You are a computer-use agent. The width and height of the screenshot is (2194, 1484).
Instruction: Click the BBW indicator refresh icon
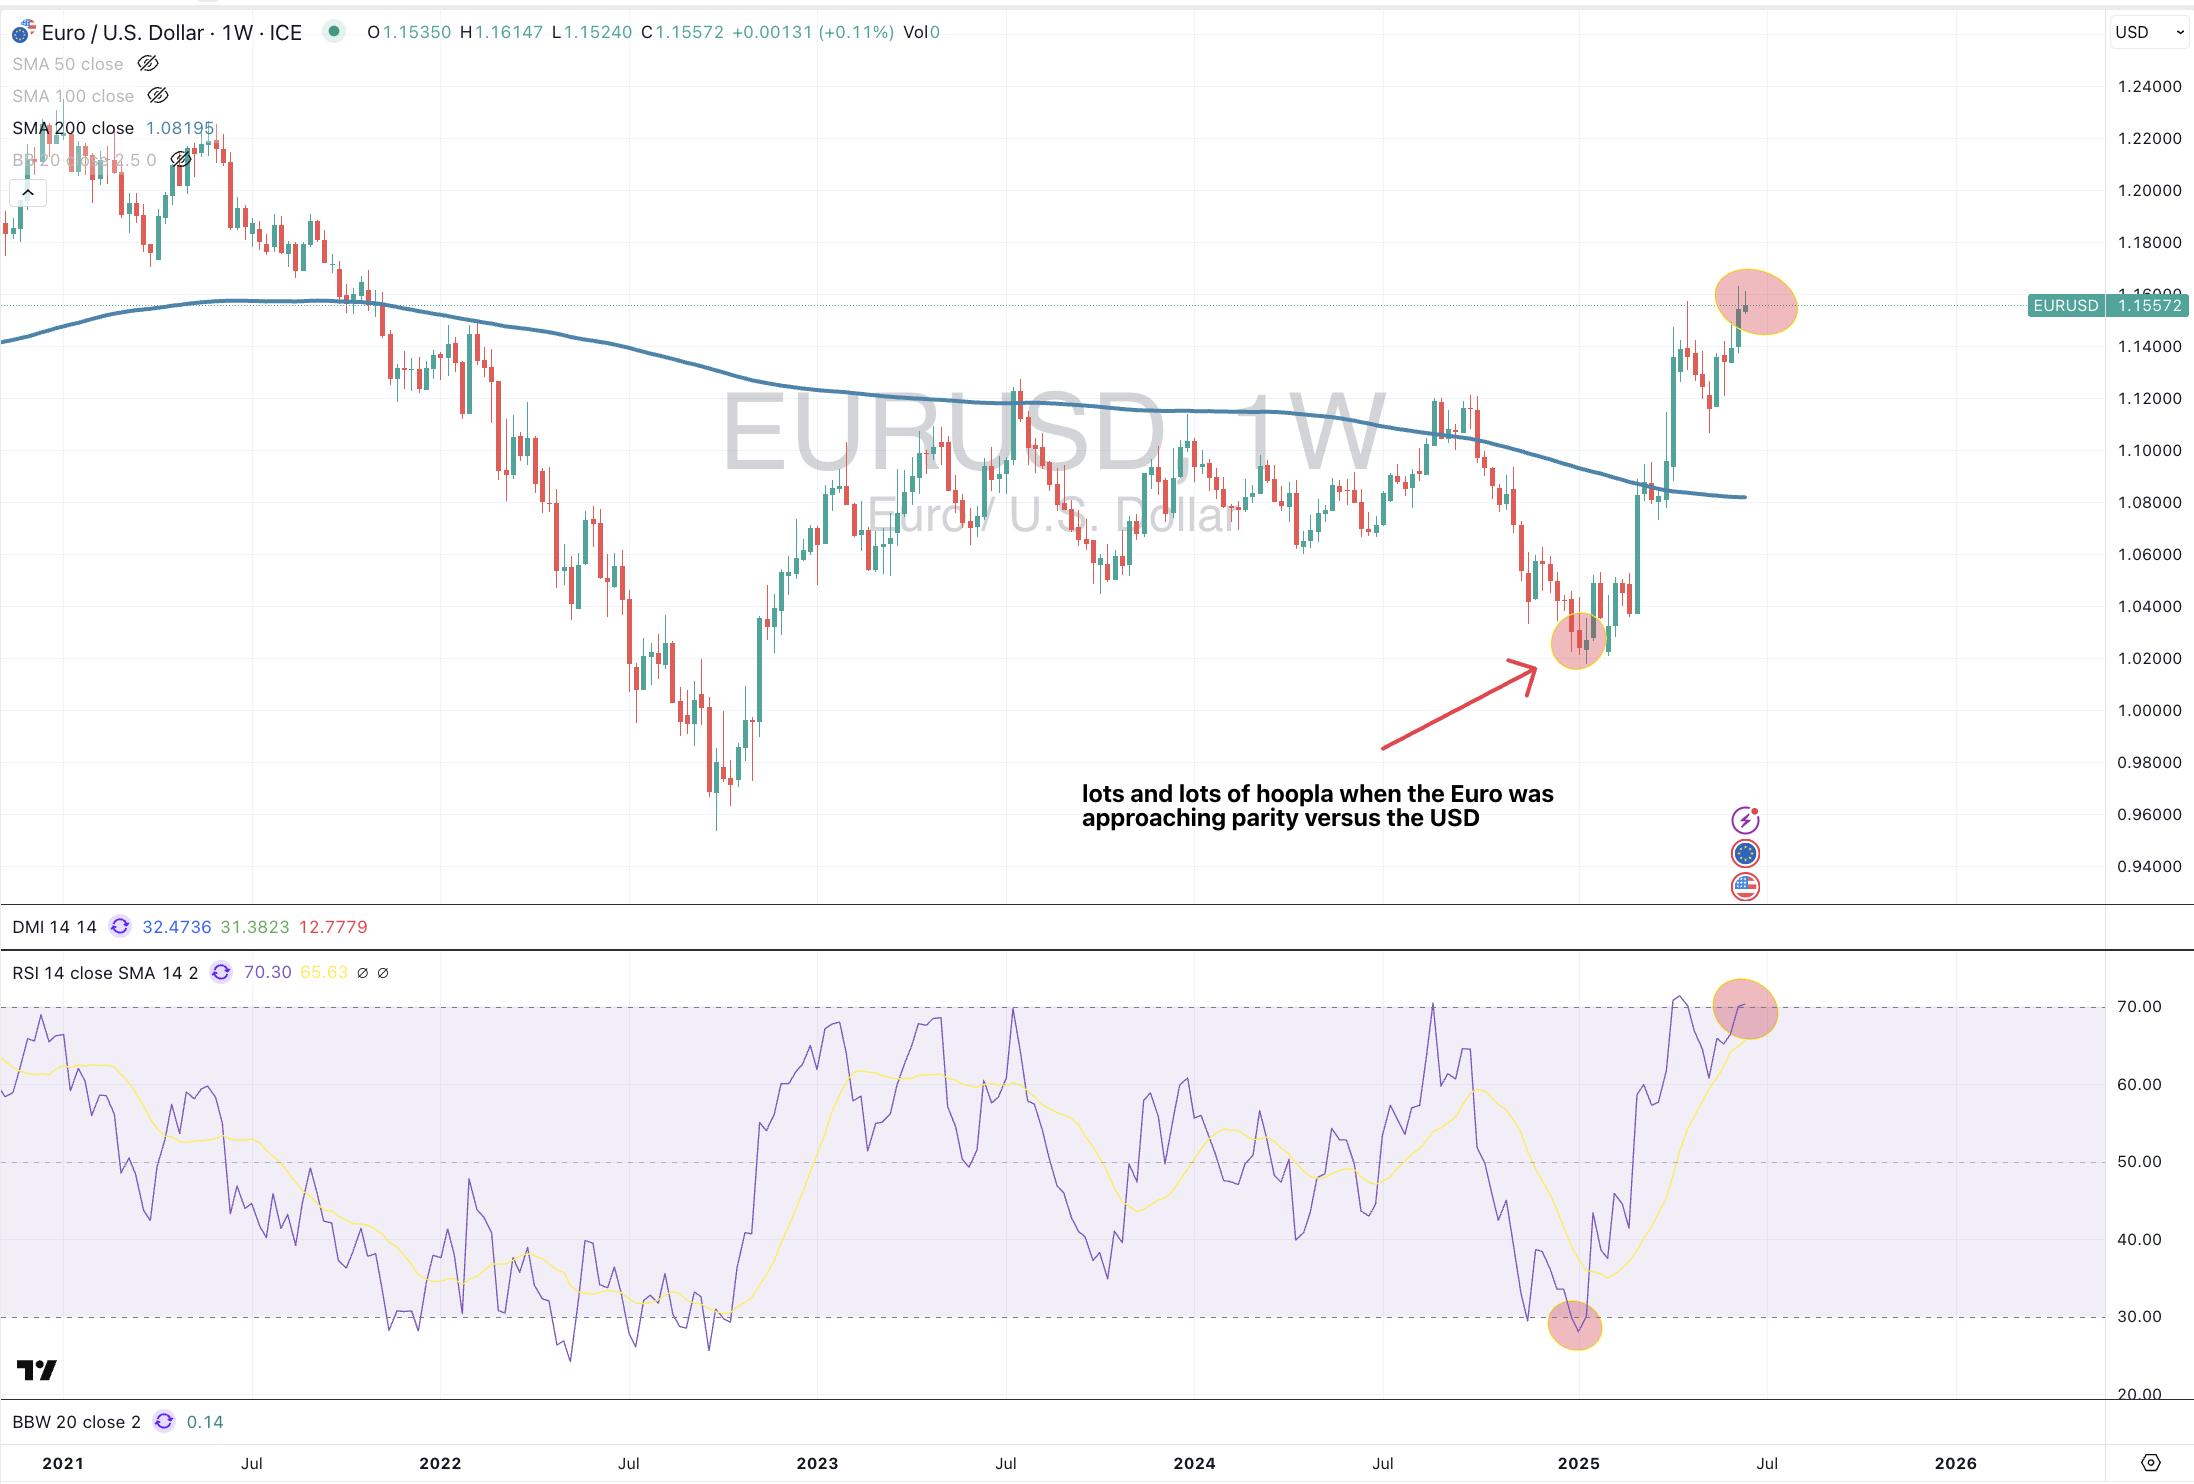pos(164,1422)
